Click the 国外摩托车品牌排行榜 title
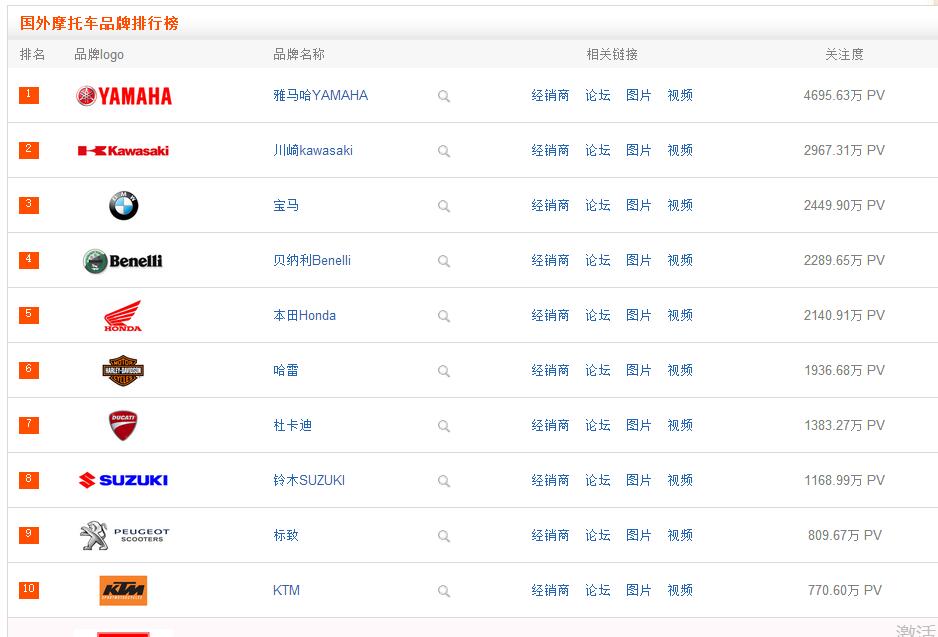 [x=99, y=23]
